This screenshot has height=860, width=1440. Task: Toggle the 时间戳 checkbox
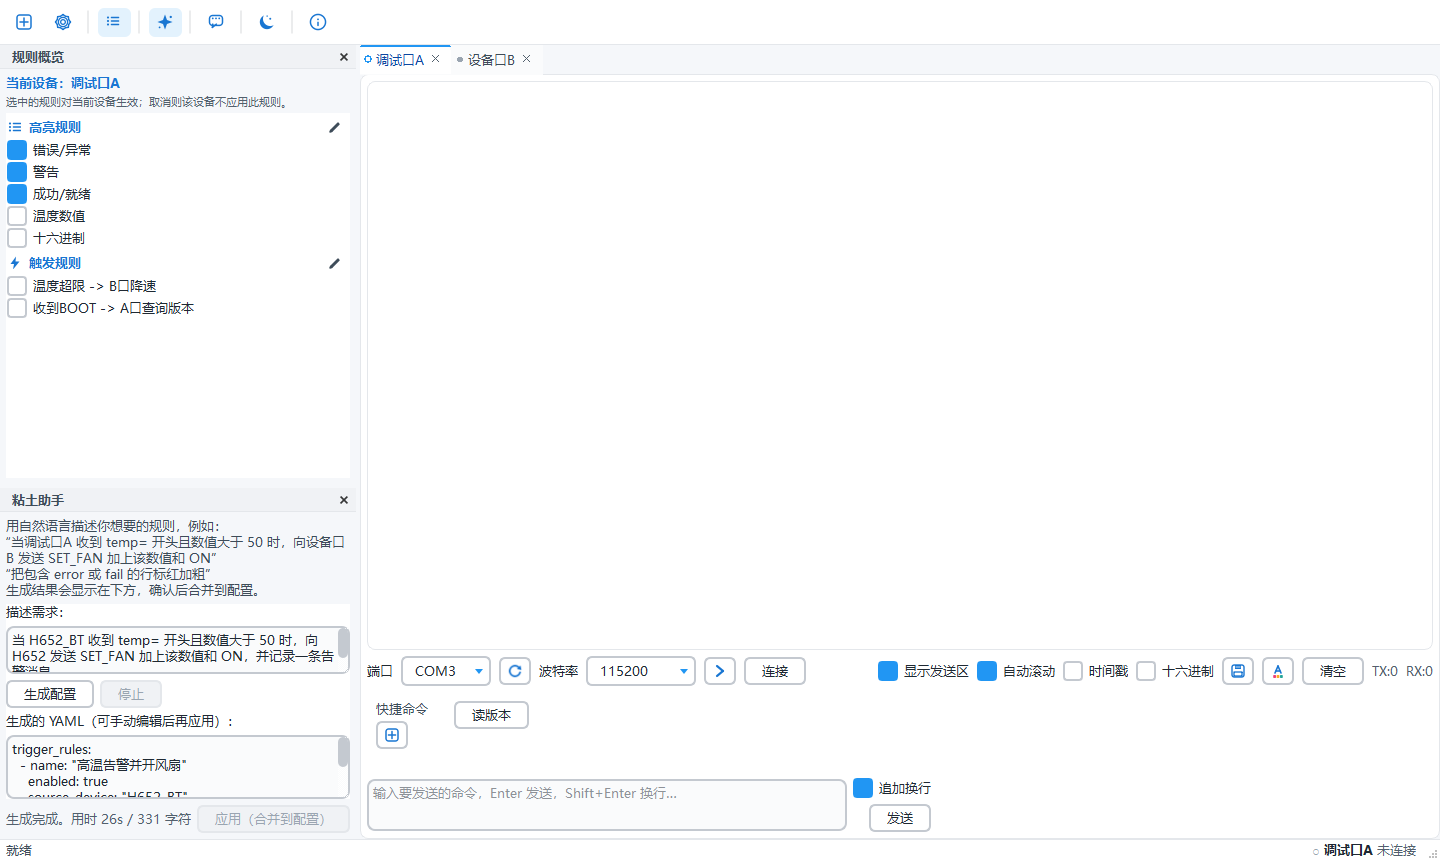coord(1073,671)
